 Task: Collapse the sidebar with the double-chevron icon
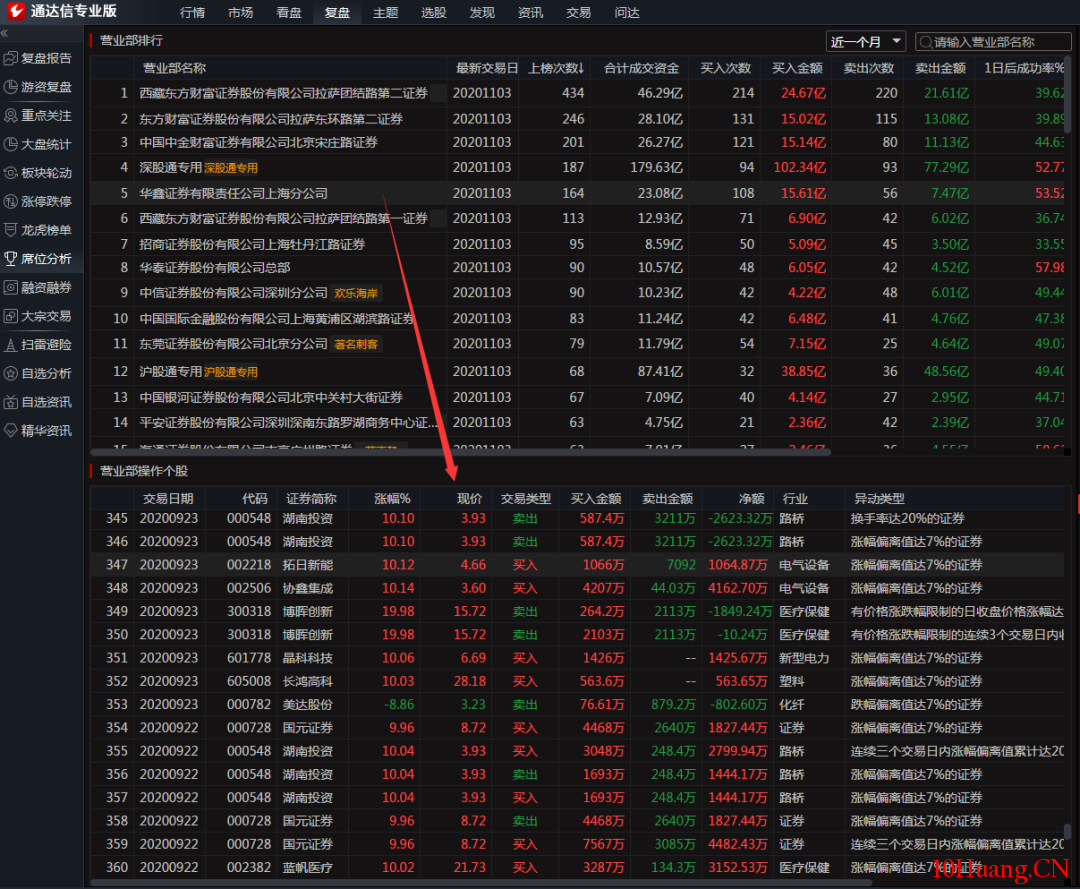pyautogui.click(x=5, y=33)
